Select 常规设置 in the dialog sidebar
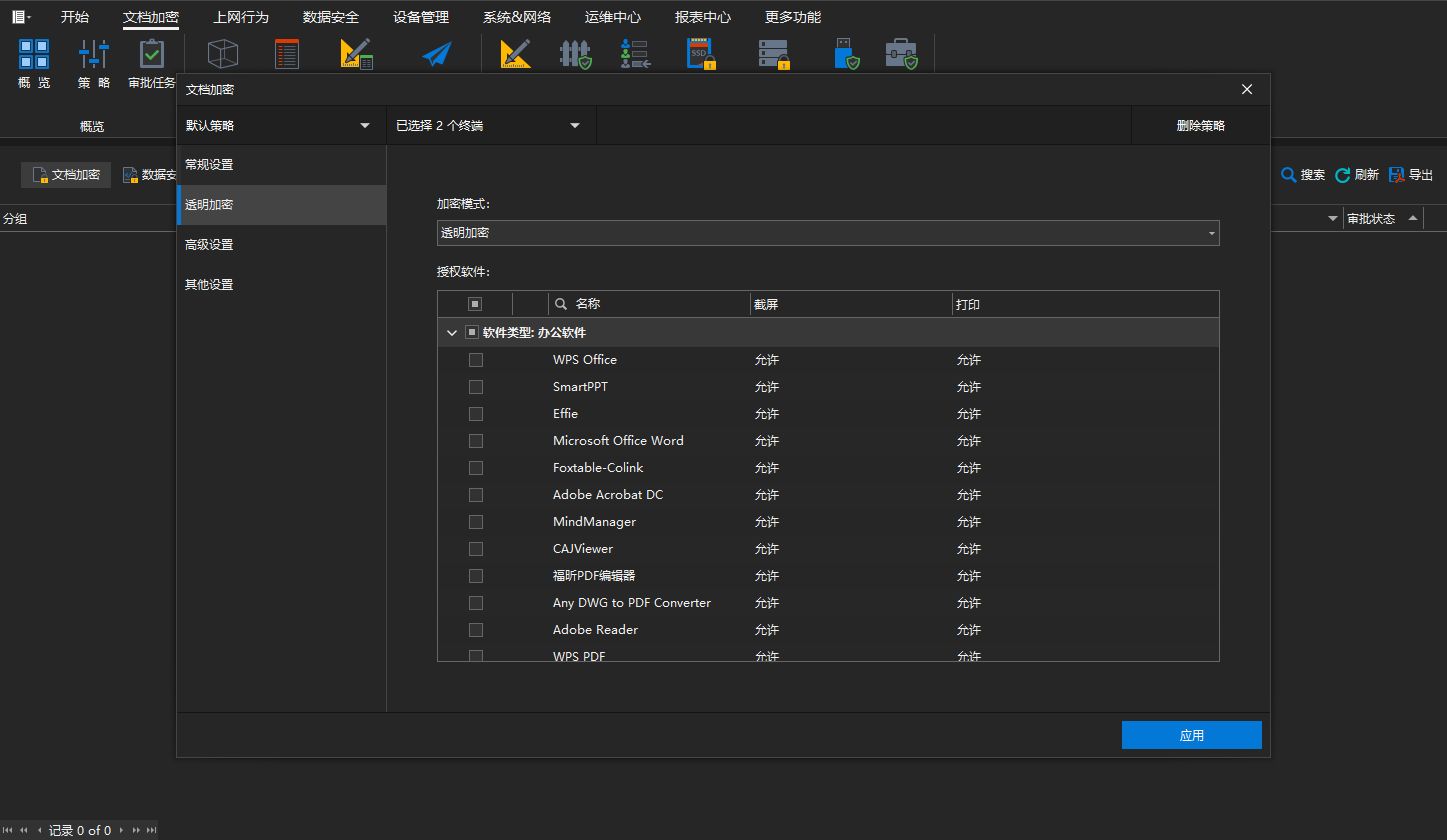Screen dimensions: 1447x840 (281, 165)
